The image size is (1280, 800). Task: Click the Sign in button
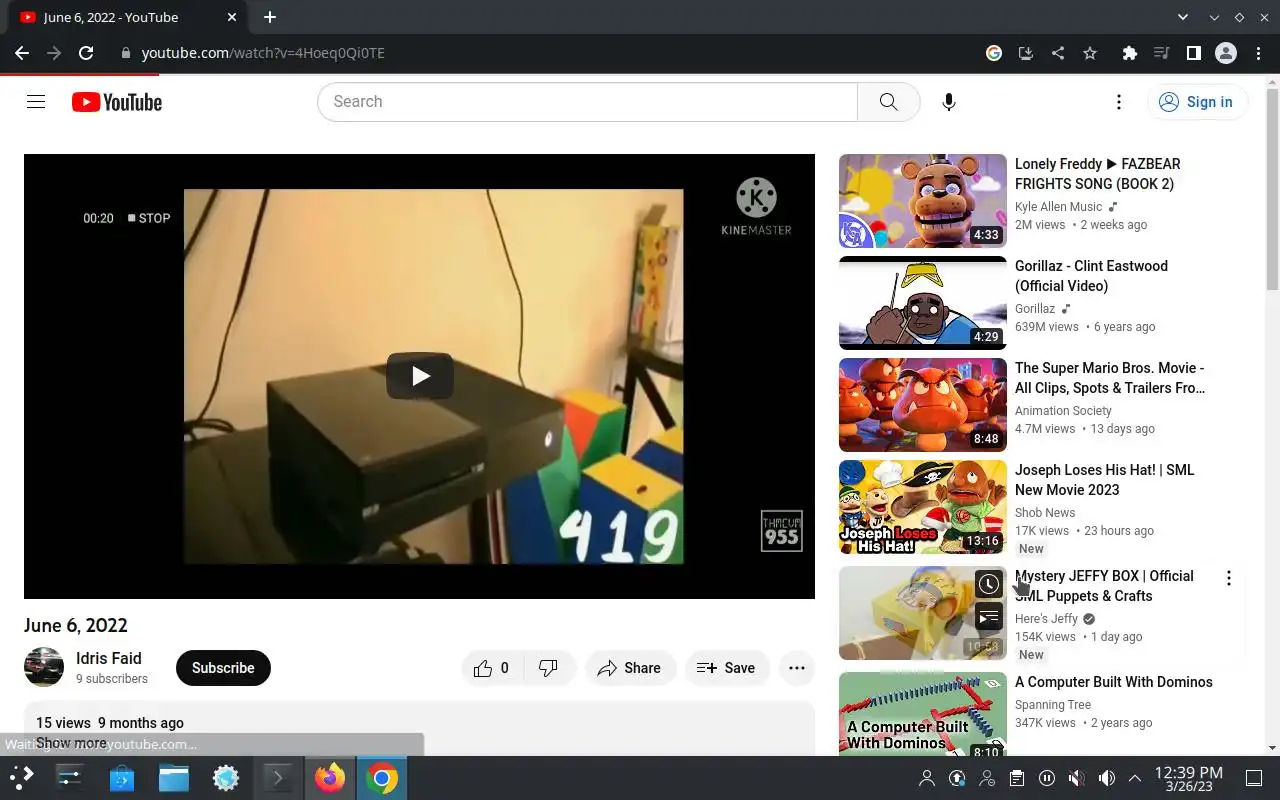point(1197,102)
